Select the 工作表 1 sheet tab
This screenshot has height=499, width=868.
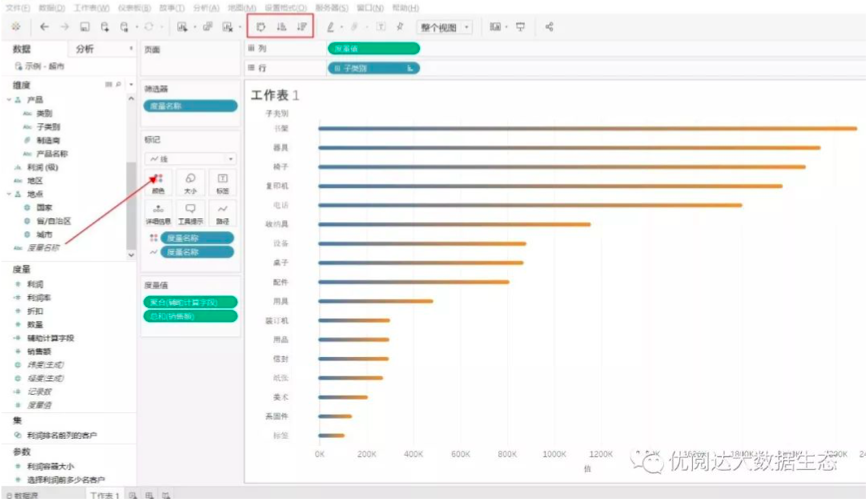(104, 495)
